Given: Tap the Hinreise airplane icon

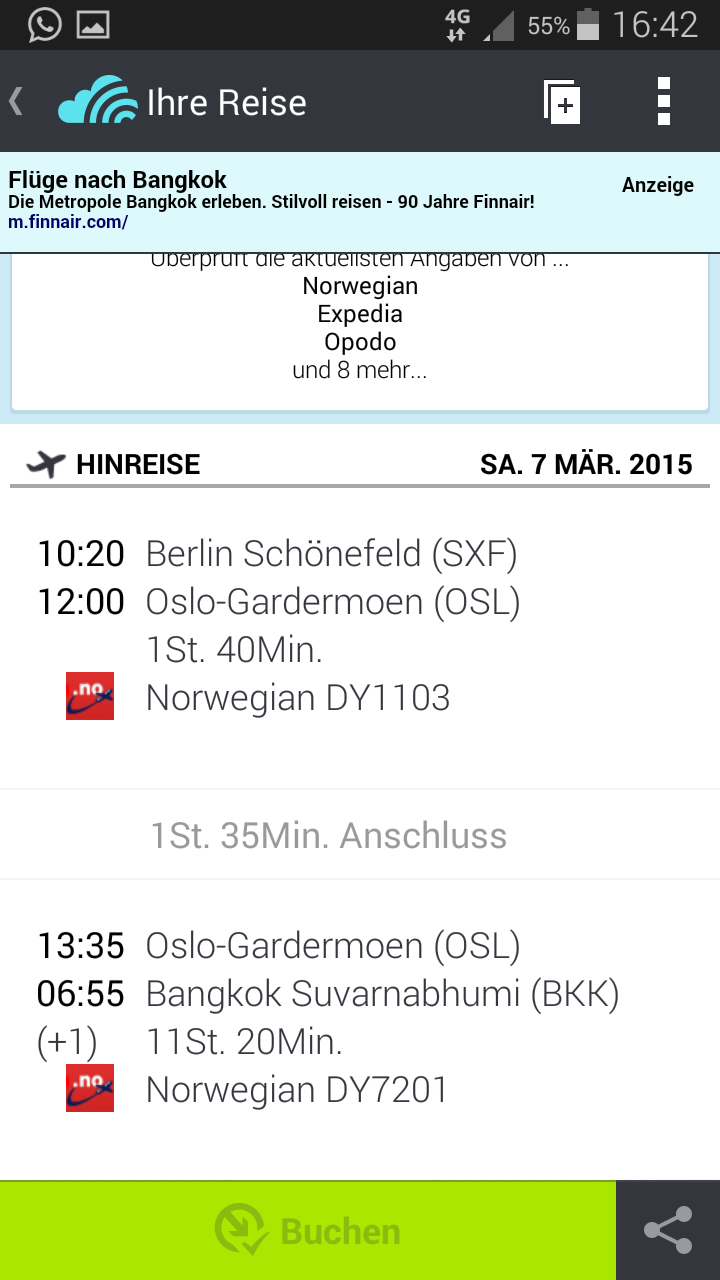Looking at the screenshot, I should [x=46, y=464].
